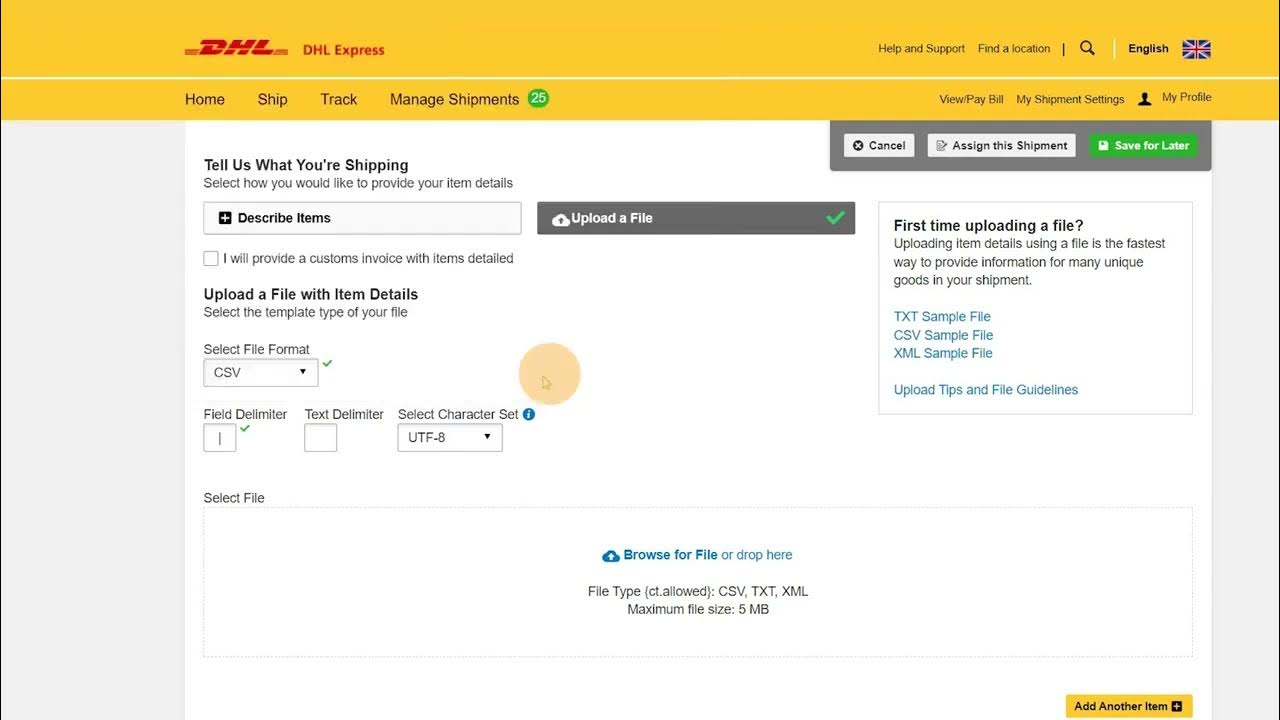
Task: Click the UK flag language icon
Action: 1196,49
